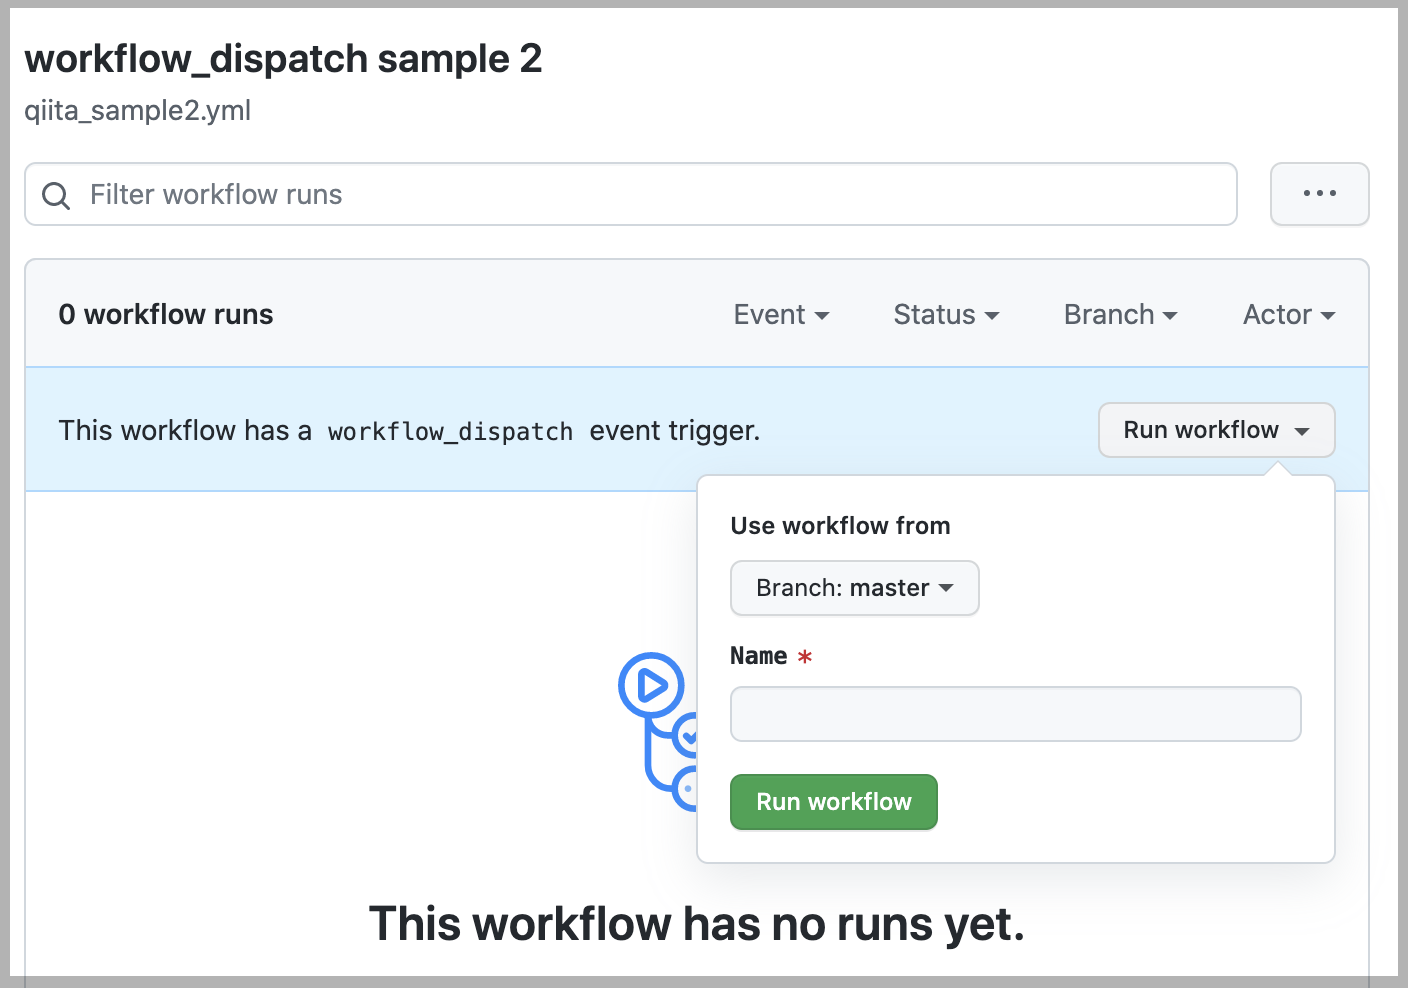Click the blue play icon in the illustration
The height and width of the screenshot is (988, 1408).
click(652, 685)
